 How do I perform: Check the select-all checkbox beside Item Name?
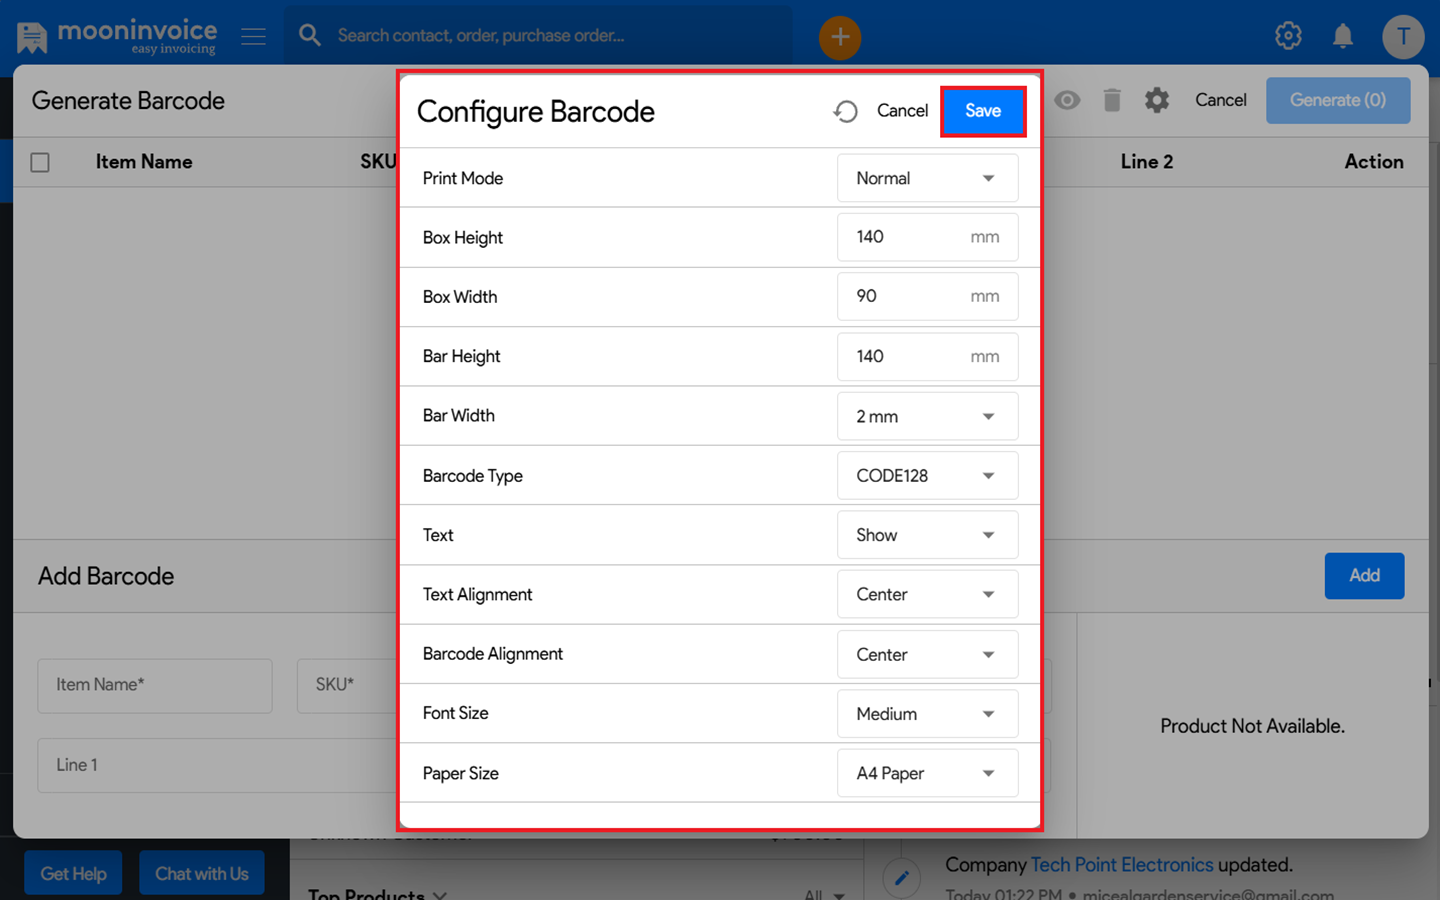pos(40,162)
